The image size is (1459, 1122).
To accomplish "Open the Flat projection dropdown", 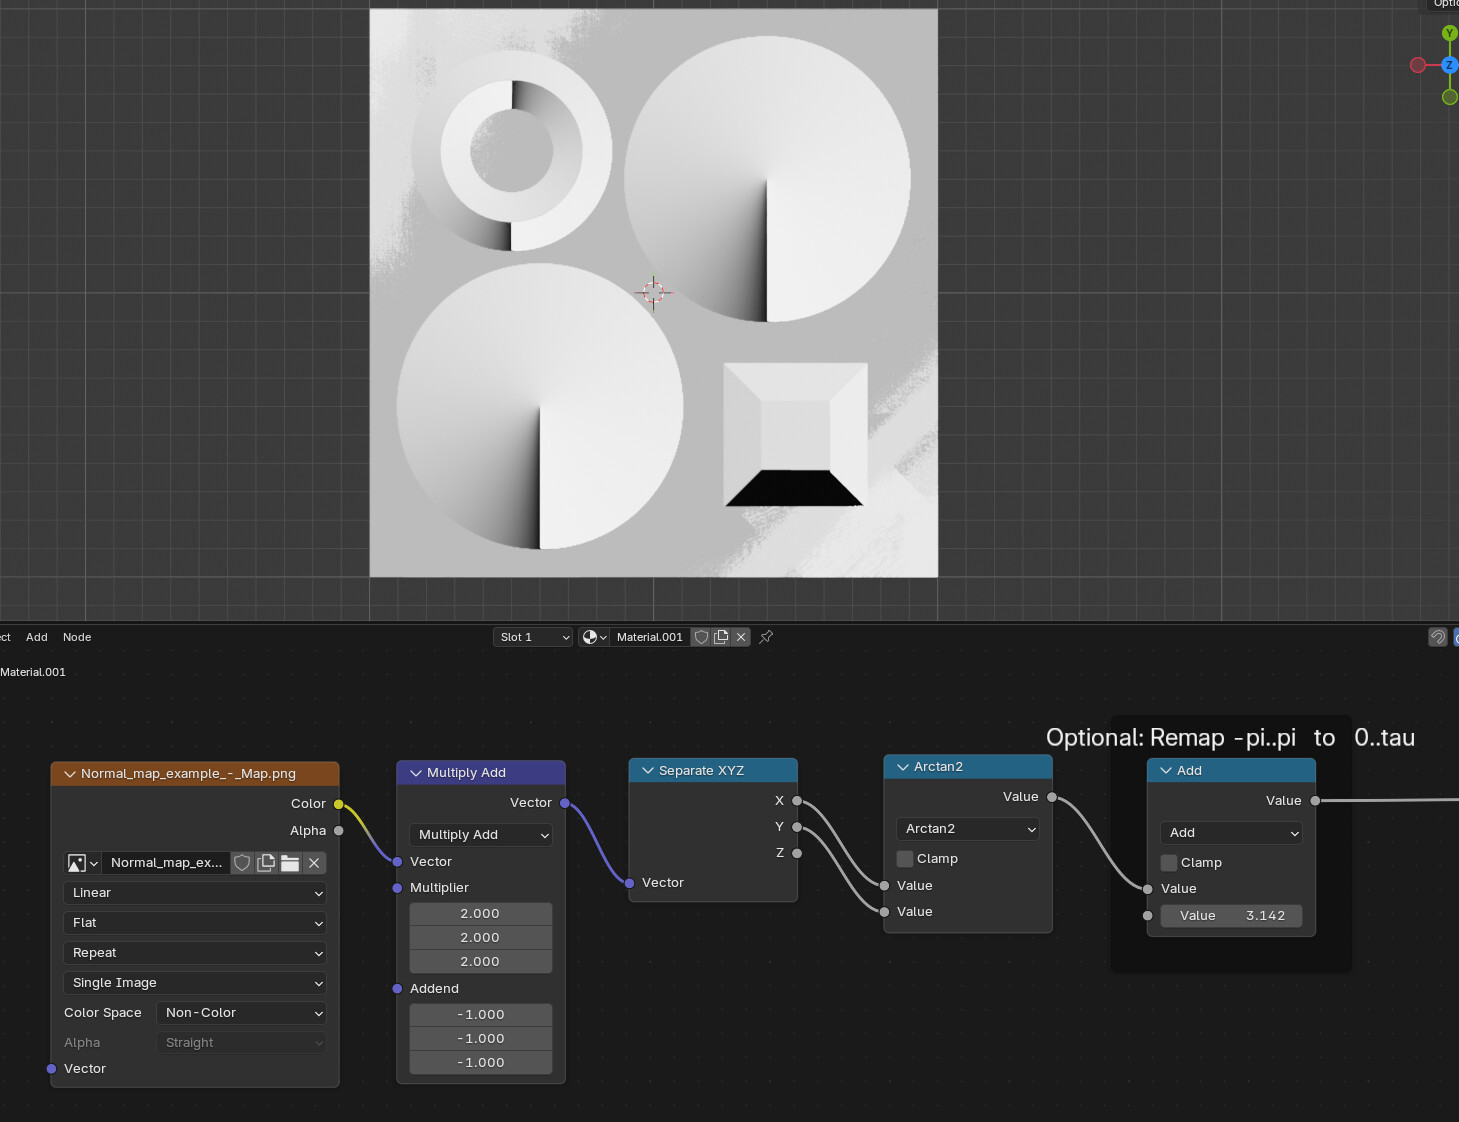I will (195, 923).
